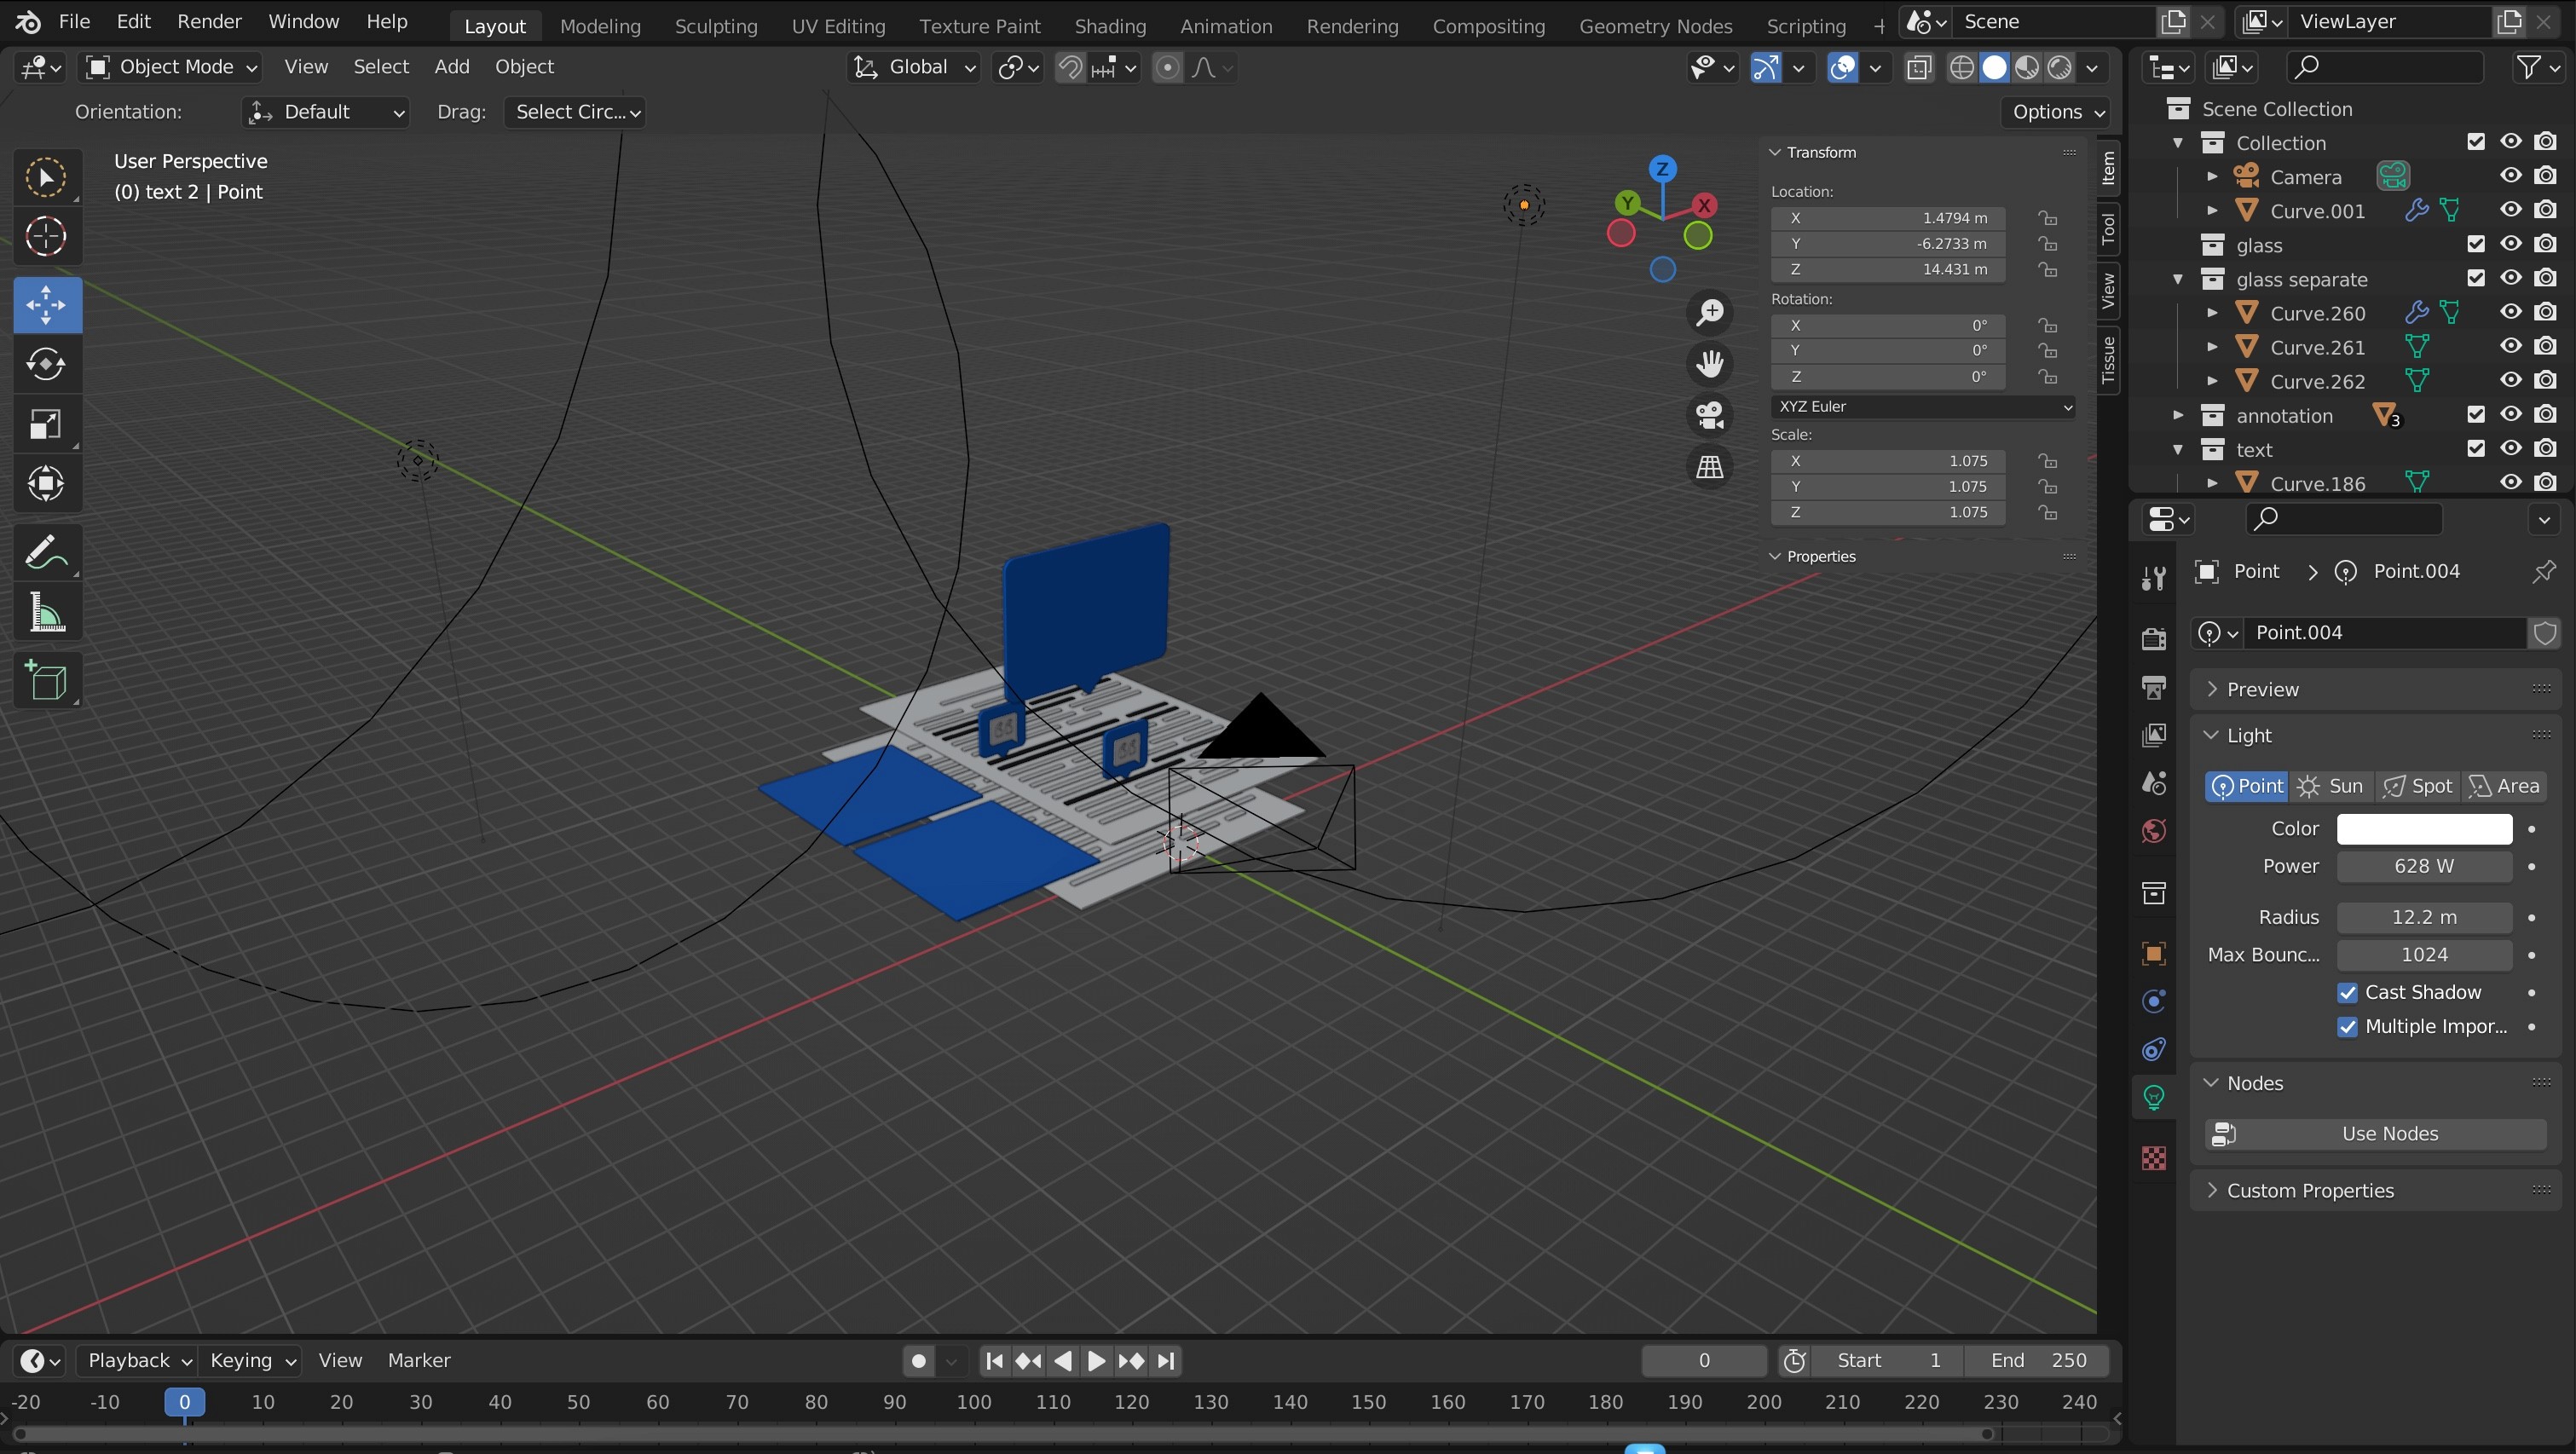Open the World properties tab

[x=2154, y=832]
